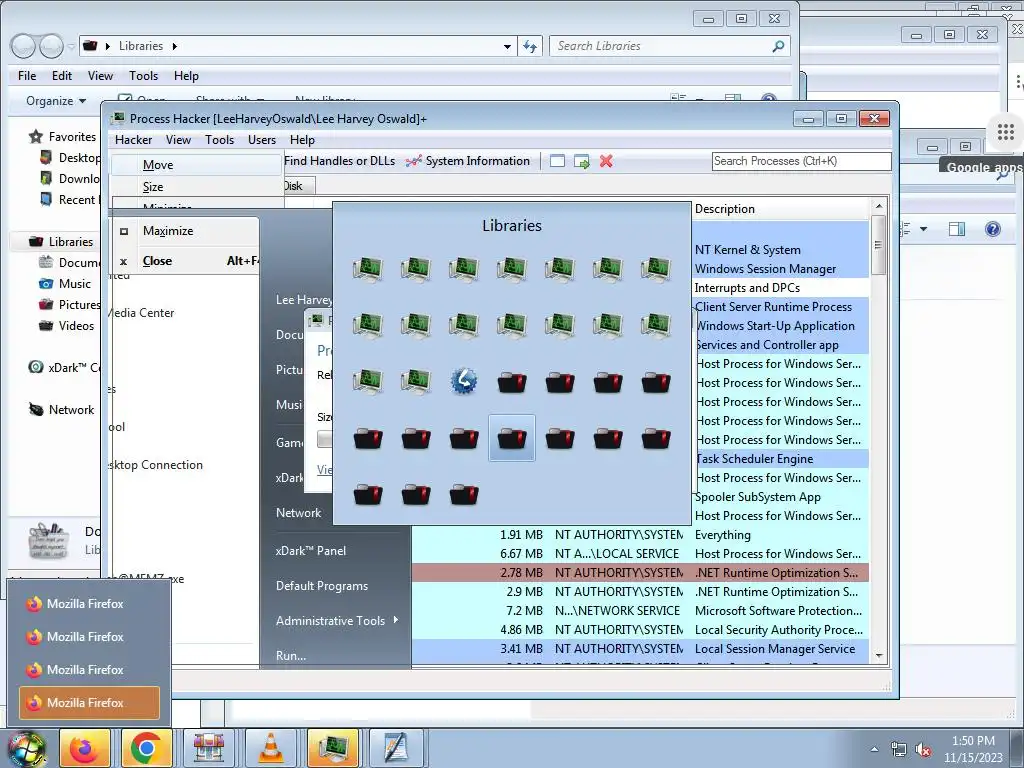This screenshot has height=768, width=1024.
Task: Expand the Organize dropdown
Action: (x=56, y=101)
